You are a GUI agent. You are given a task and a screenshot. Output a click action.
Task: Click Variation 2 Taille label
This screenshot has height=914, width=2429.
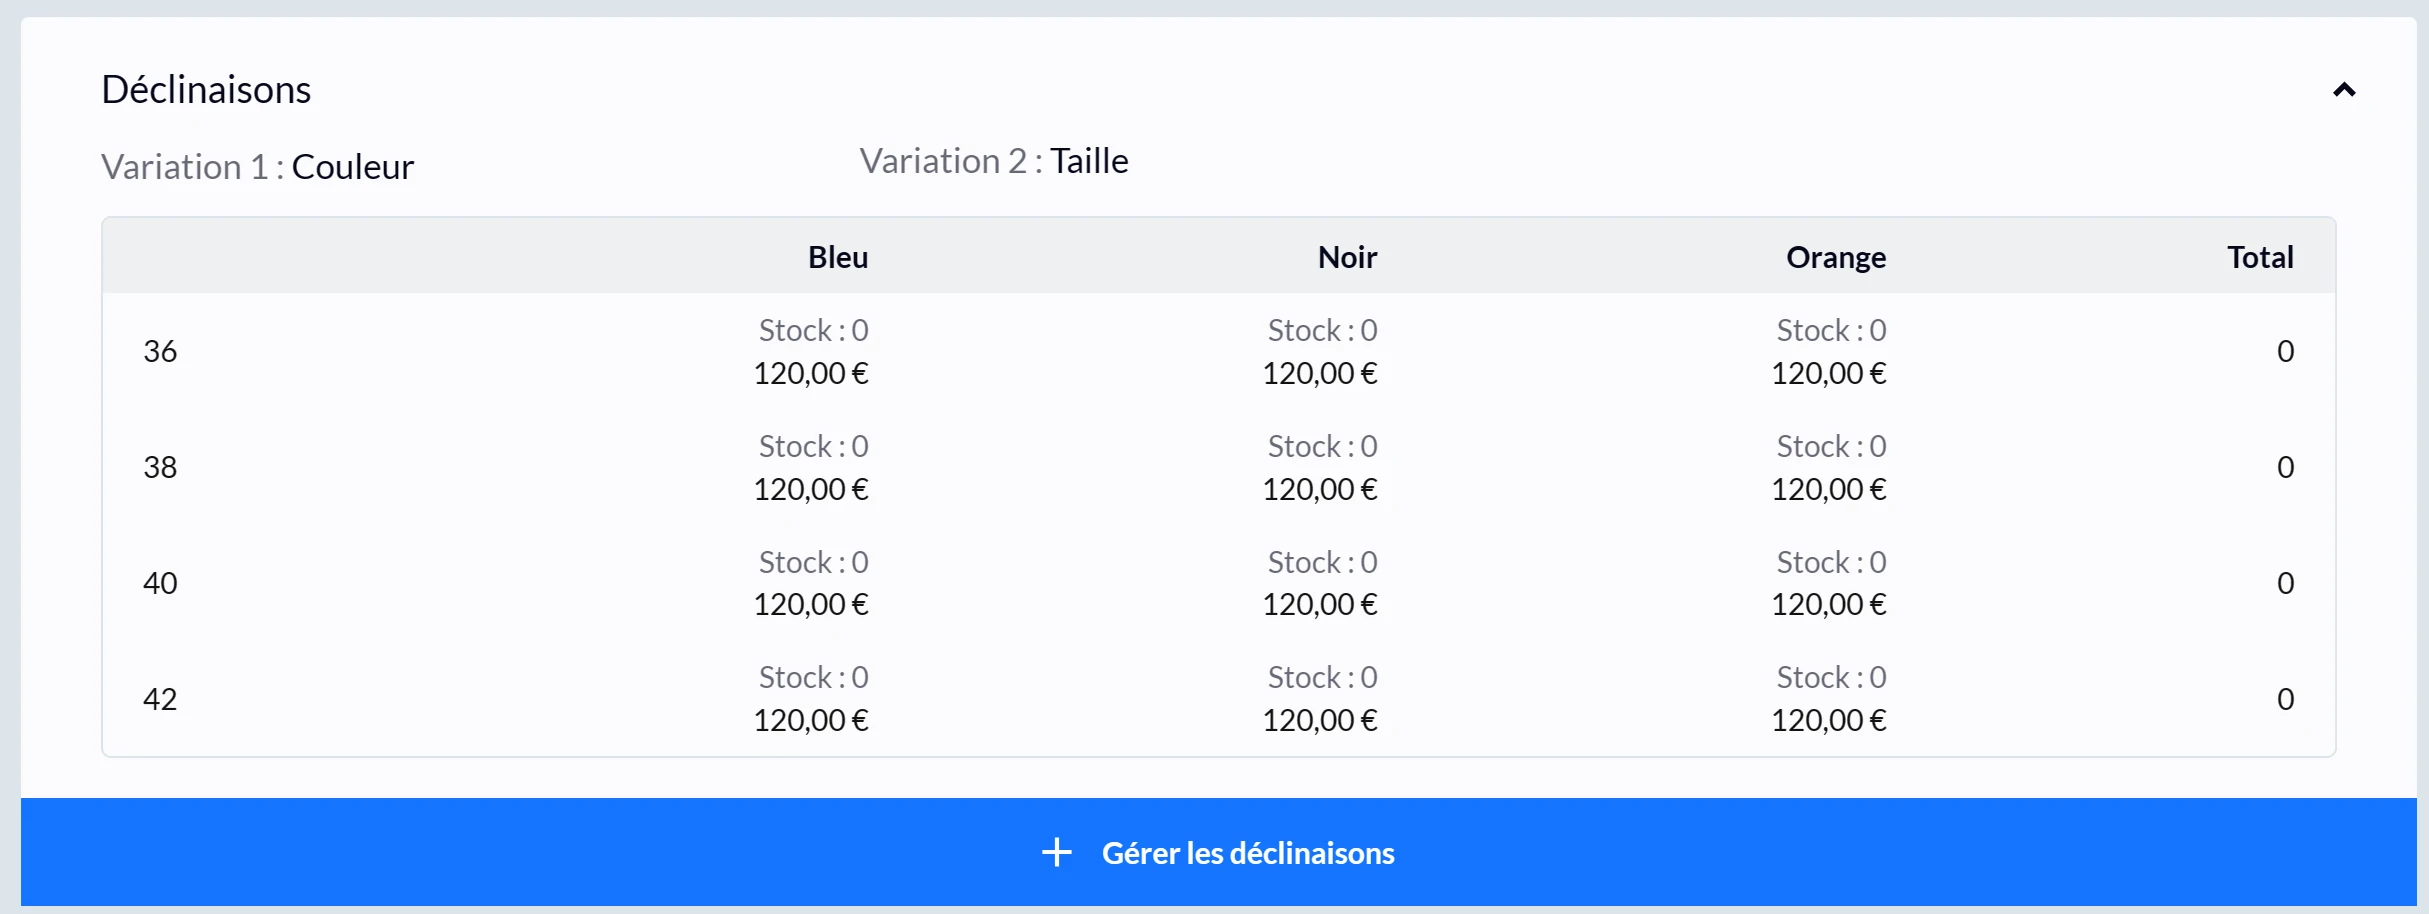click(994, 160)
